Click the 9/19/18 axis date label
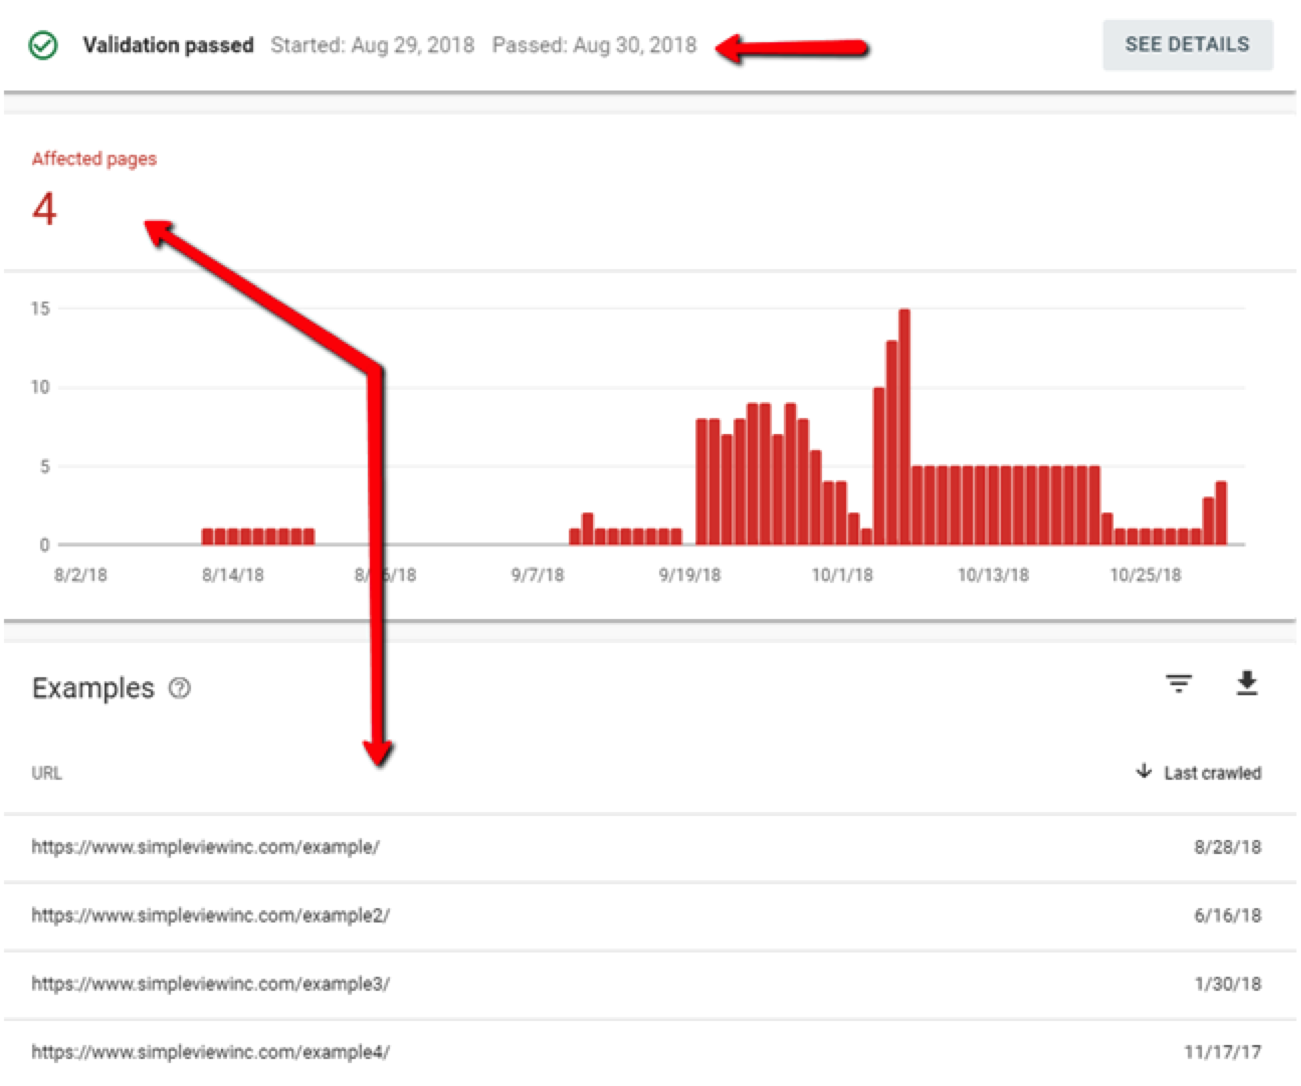Screen dimensions: 1301x1086 click(690, 575)
